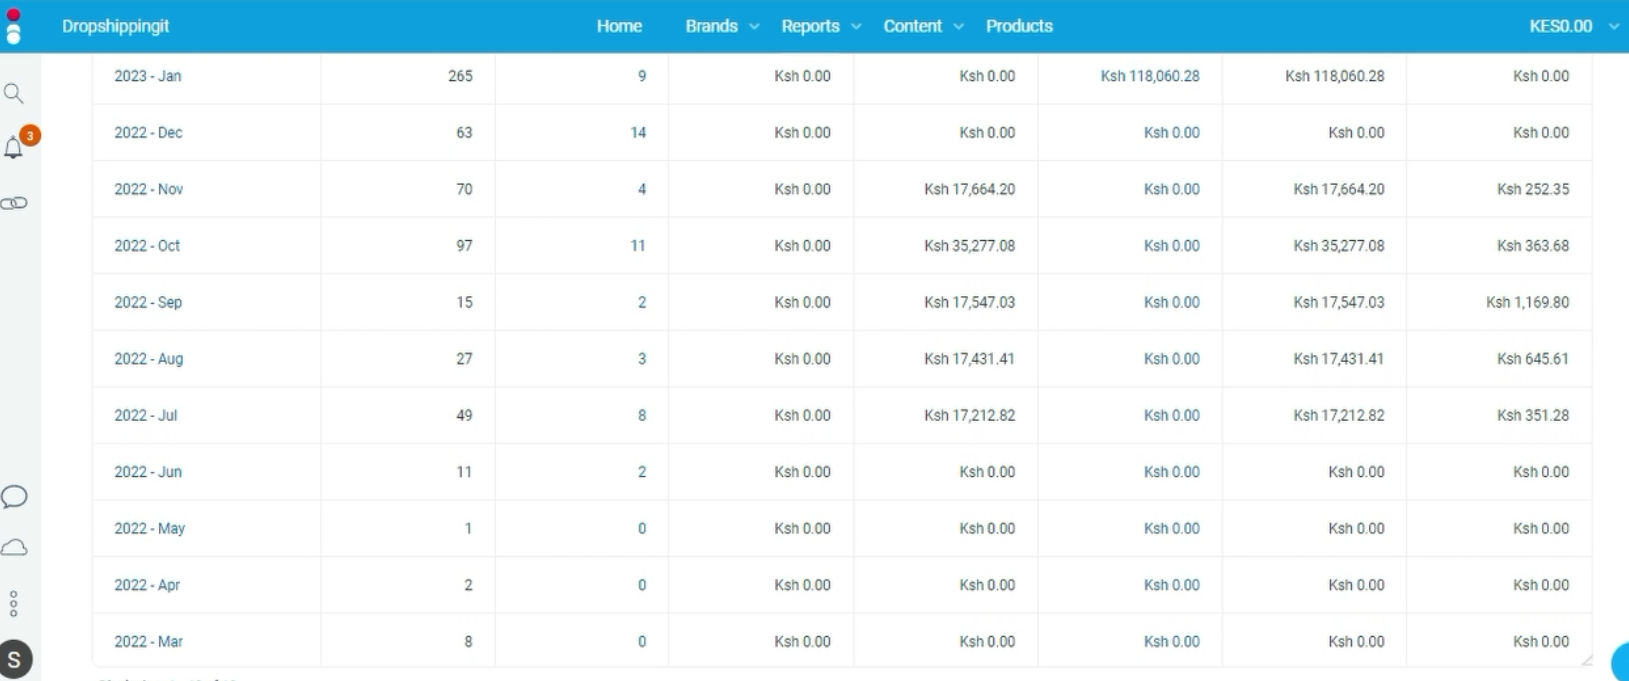
Task: Select the 265 value in 2023 - Jan row
Action: pos(460,76)
